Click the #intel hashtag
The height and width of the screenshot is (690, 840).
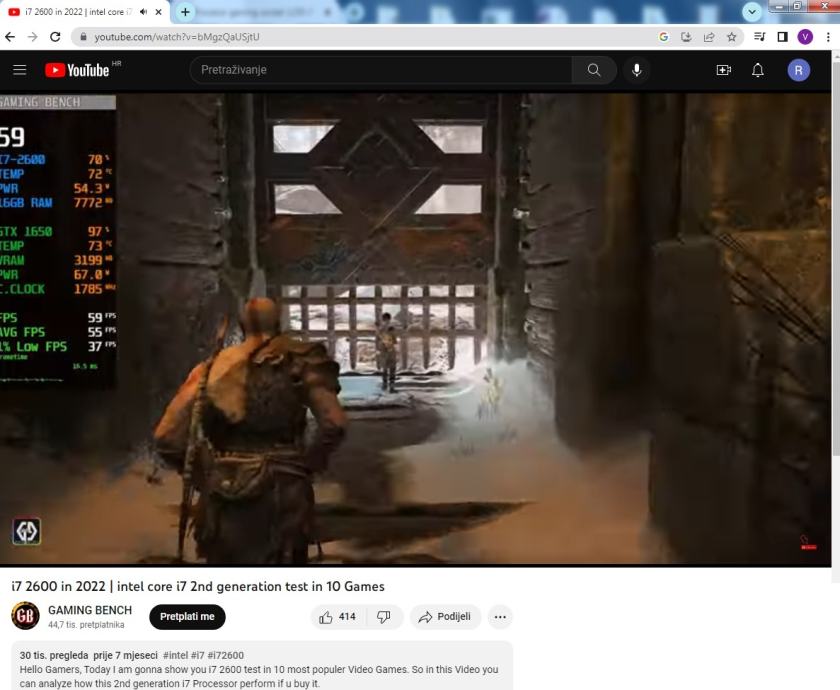pyautogui.click(x=175, y=655)
